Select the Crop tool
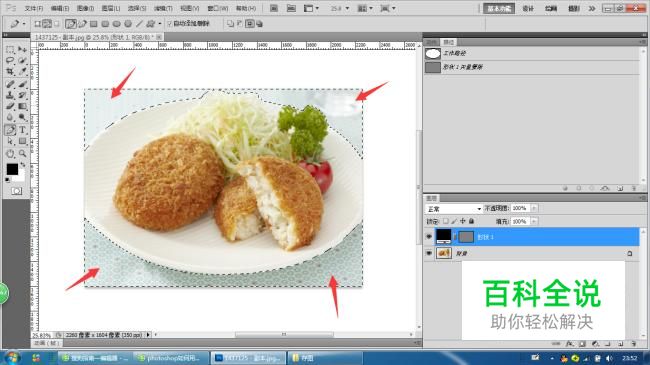Screen dimensions: 650x365 [10, 71]
